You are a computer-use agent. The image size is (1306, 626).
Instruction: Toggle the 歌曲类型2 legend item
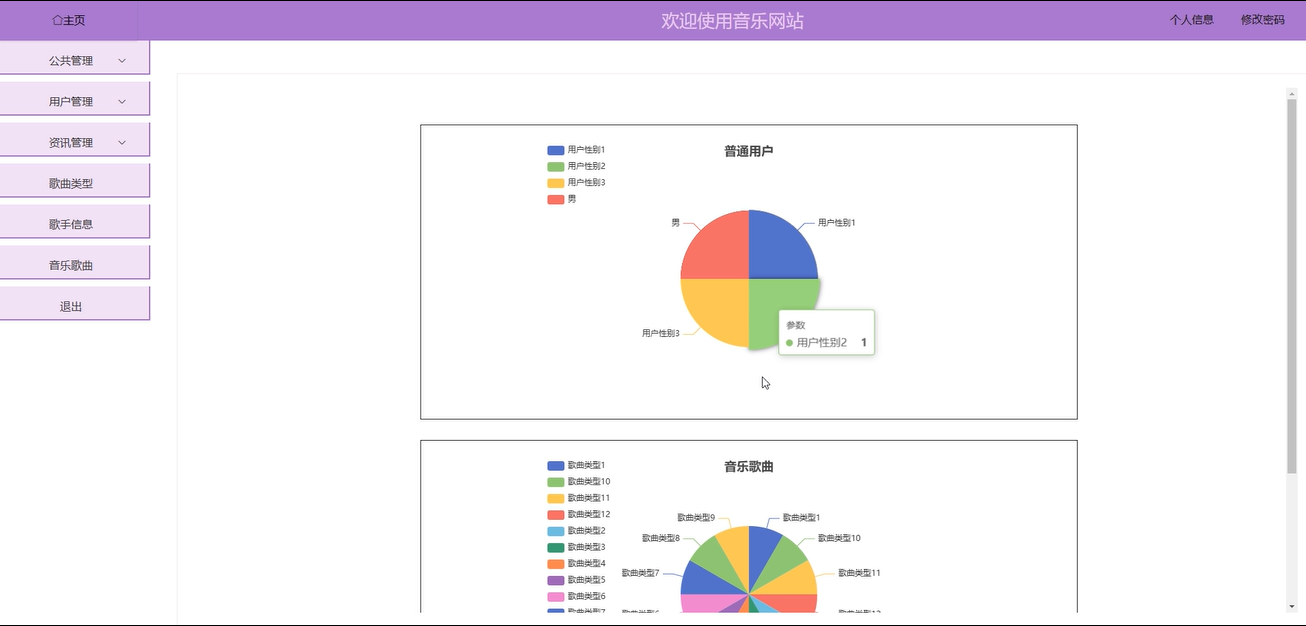click(x=576, y=530)
